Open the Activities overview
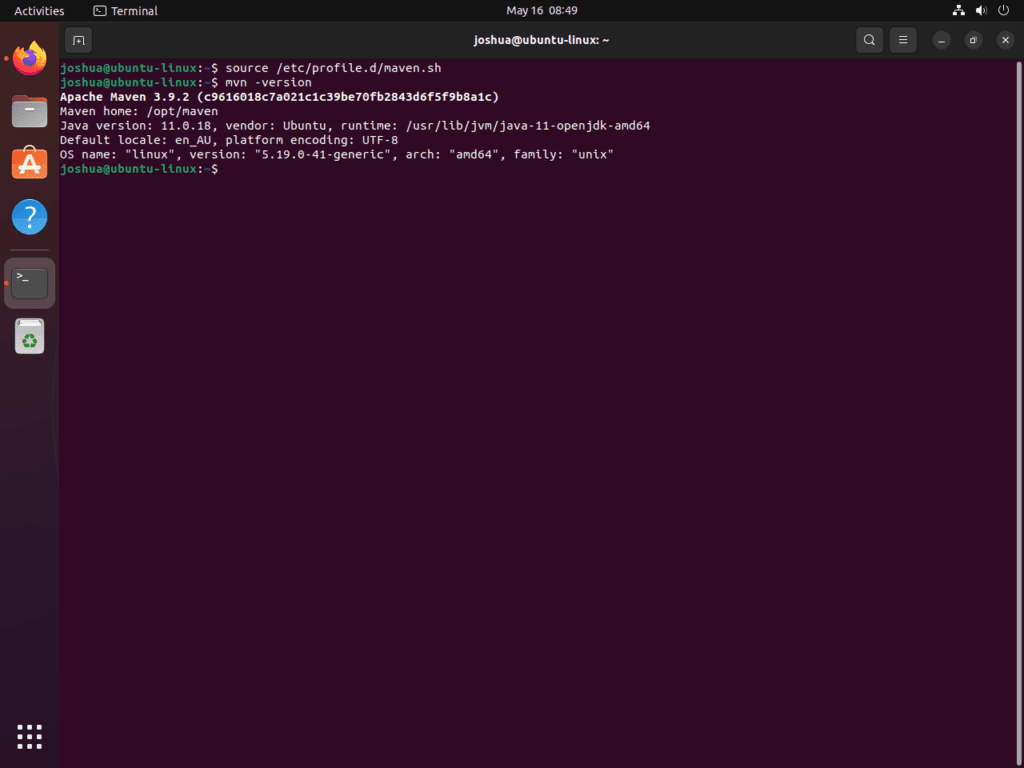1024x768 pixels. click(38, 10)
